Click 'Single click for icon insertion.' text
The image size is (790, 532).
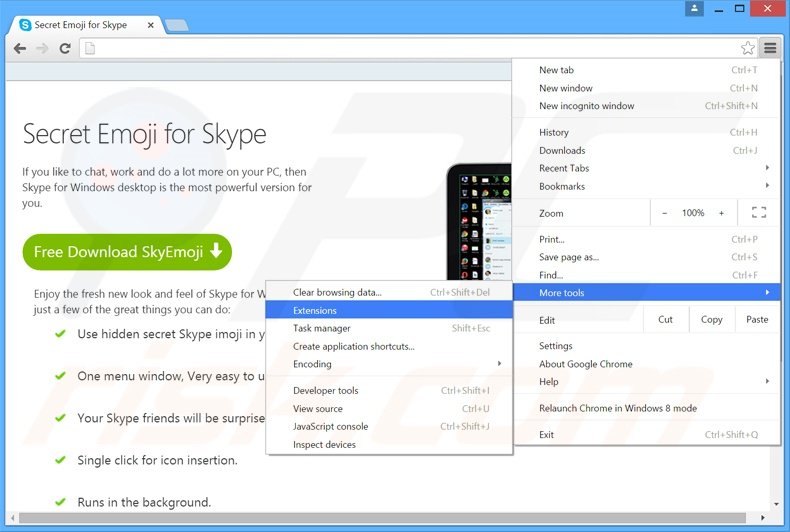(157, 460)
